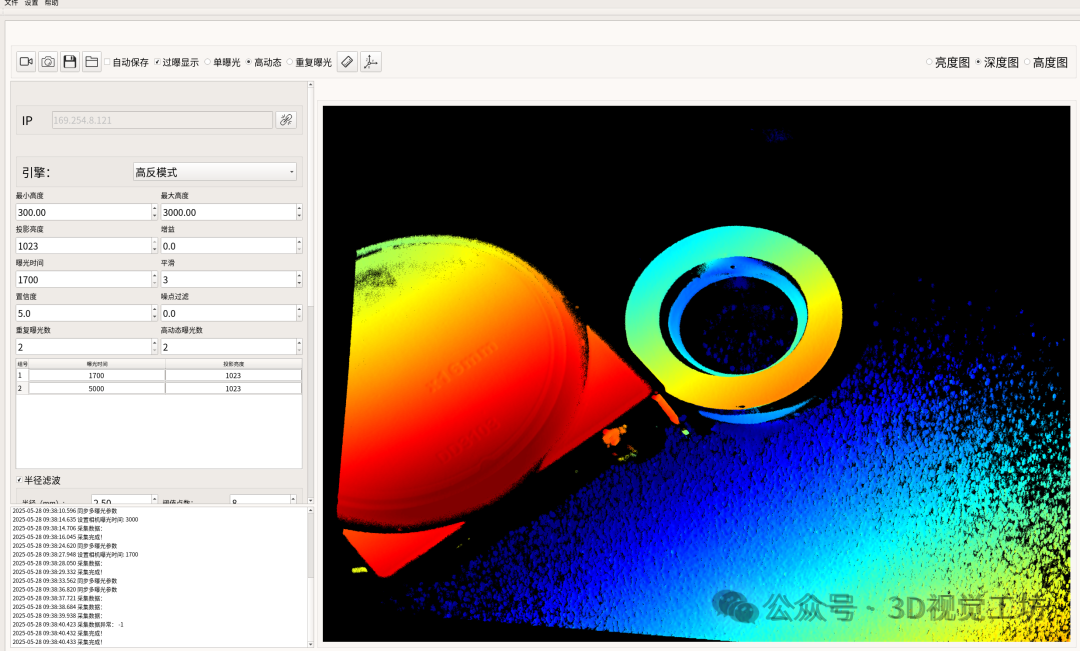Take a single snapshot with the photo camera icon
The width and height of the screenshot is (1080, 651).
[x=48, y=62]
